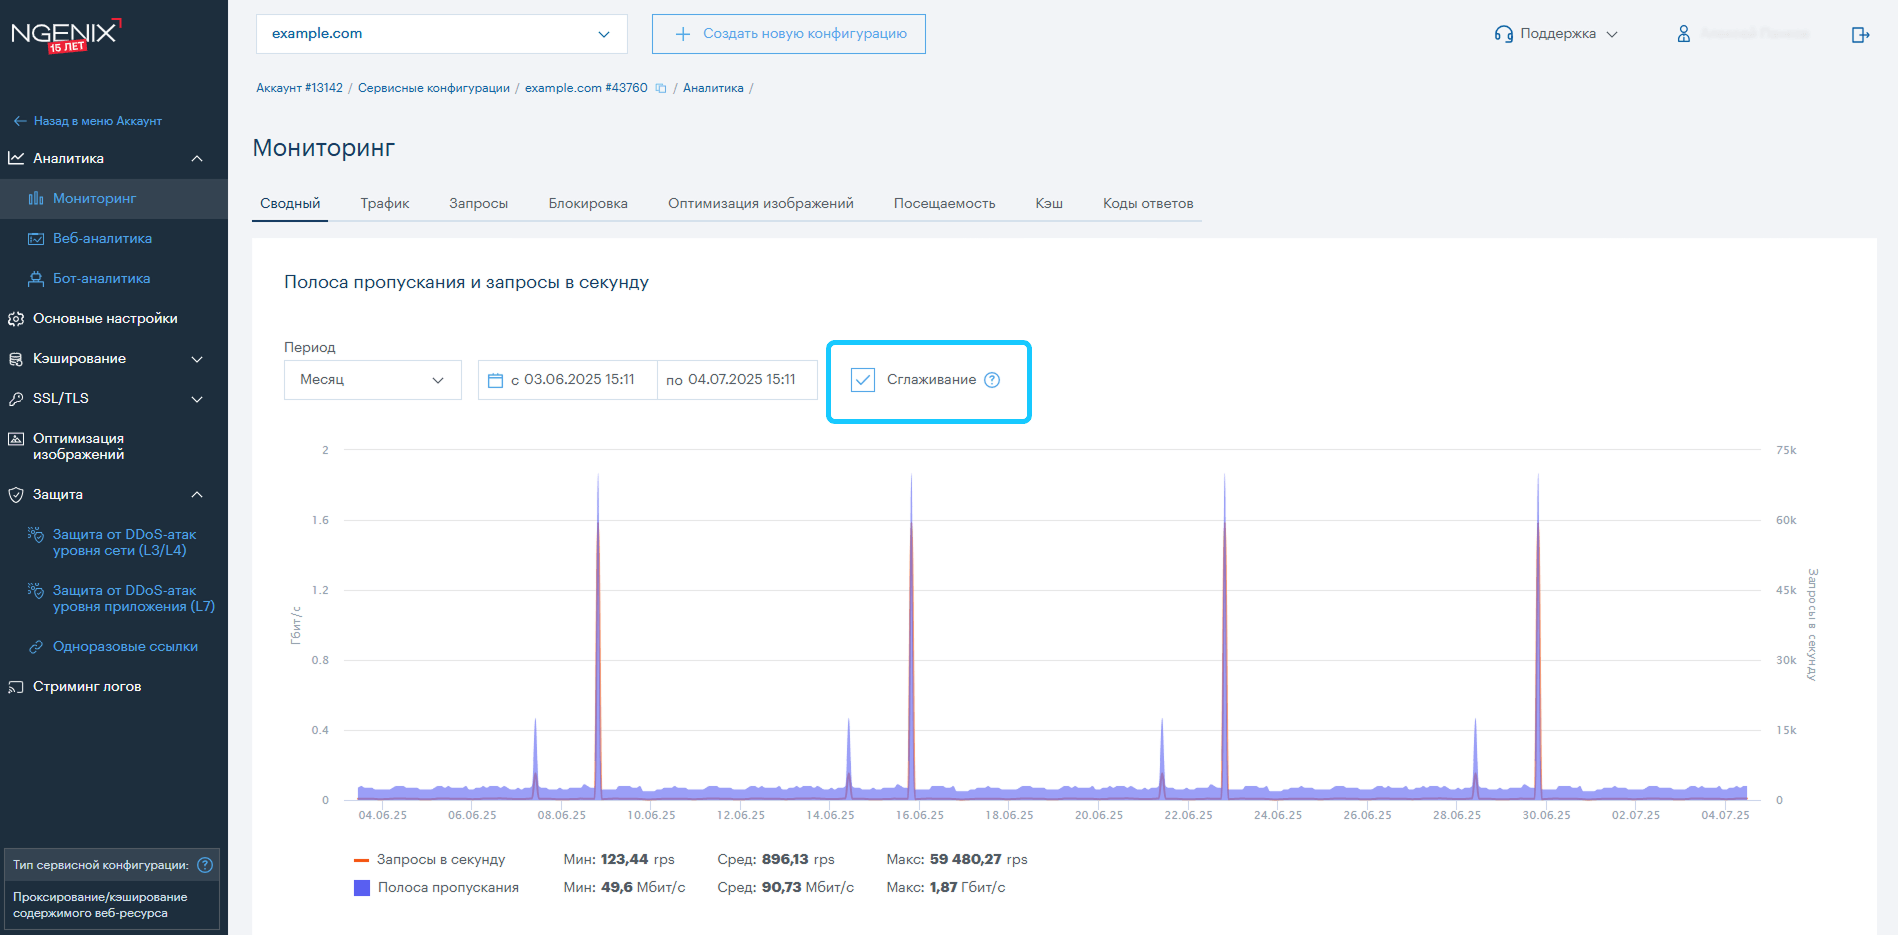The image size is (1898, 935).
Task: Copy configuration ID via breadcrumb copy icon
Action: coord(661,88)
